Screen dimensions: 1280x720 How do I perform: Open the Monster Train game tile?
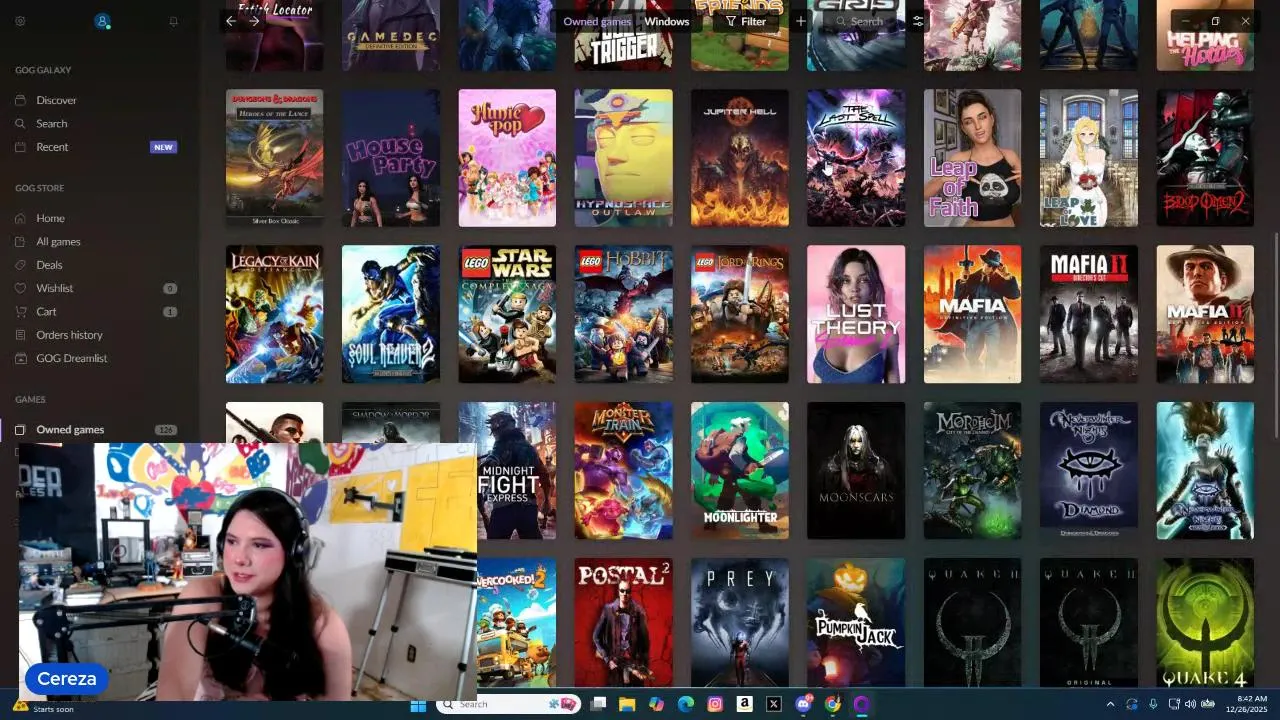(x=623, y=470)
